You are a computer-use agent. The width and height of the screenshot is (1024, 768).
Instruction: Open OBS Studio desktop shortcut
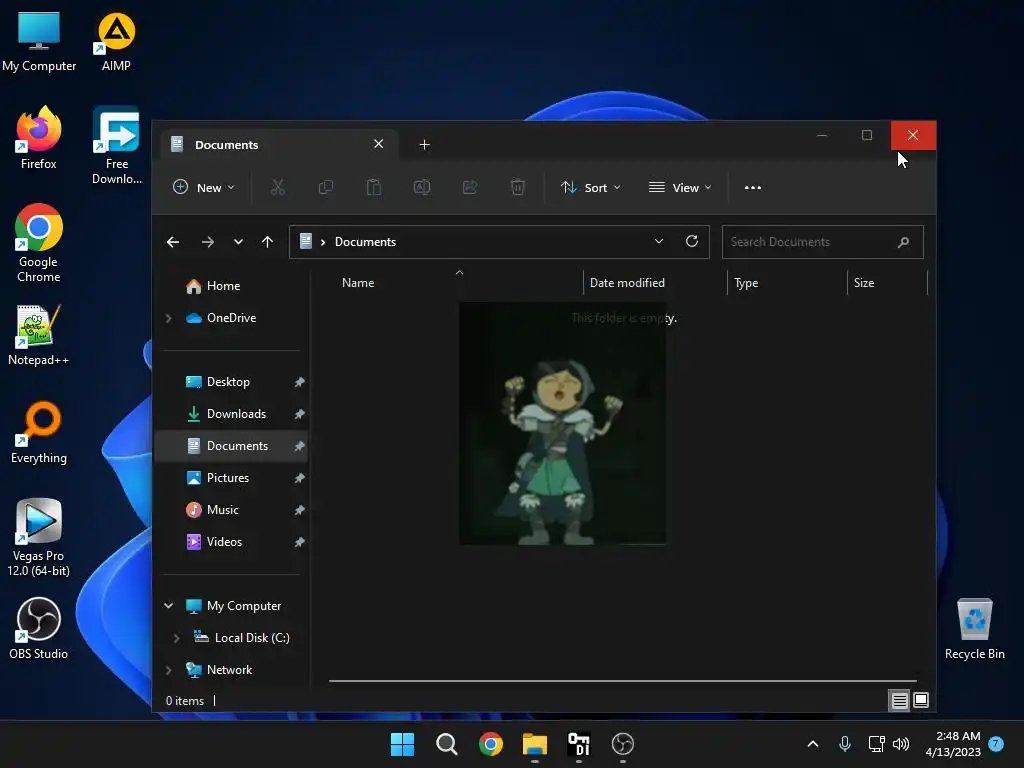[x=39, y=629]
